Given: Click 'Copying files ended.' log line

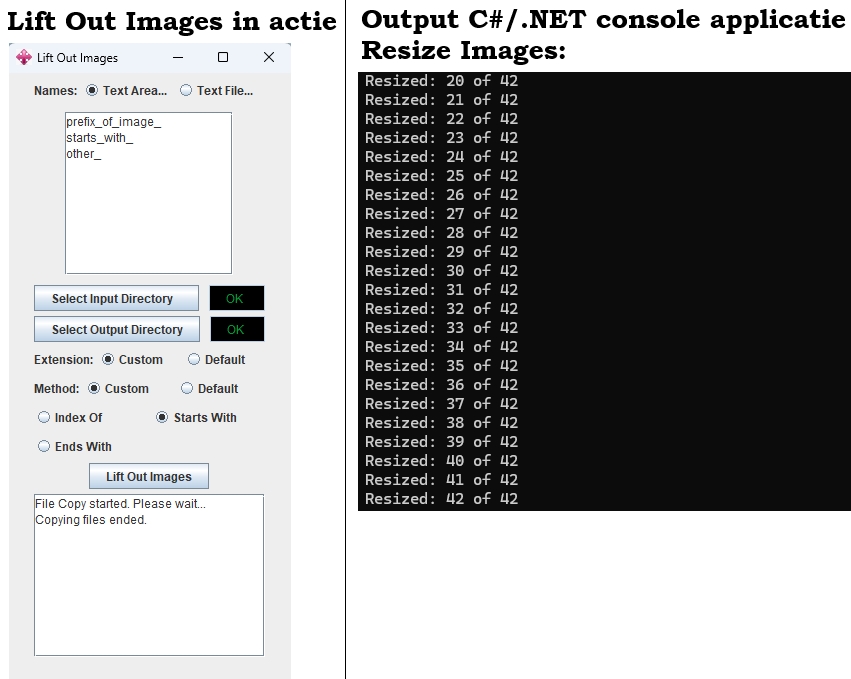Looking at the screenshot, I should click(x=91, y=520).
